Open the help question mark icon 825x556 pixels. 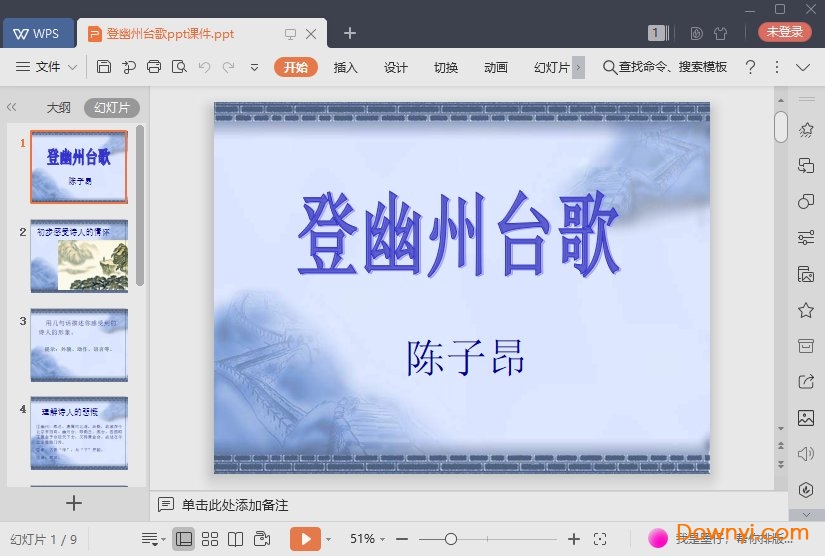(x=751, y=67)
